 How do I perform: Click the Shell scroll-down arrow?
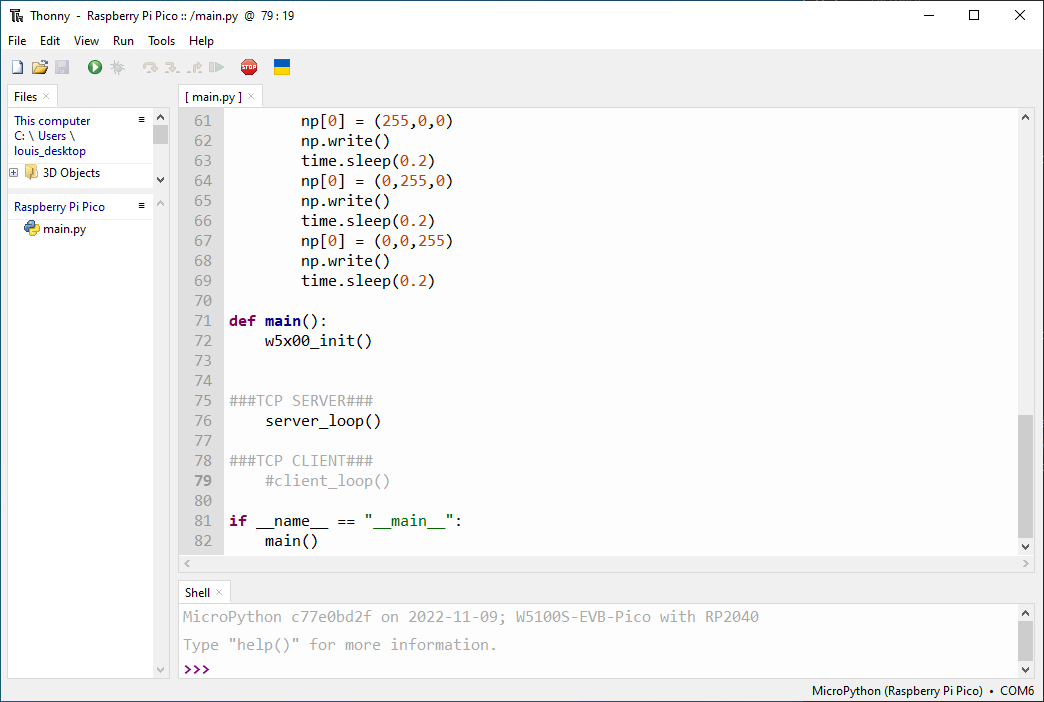(1025, 669)
